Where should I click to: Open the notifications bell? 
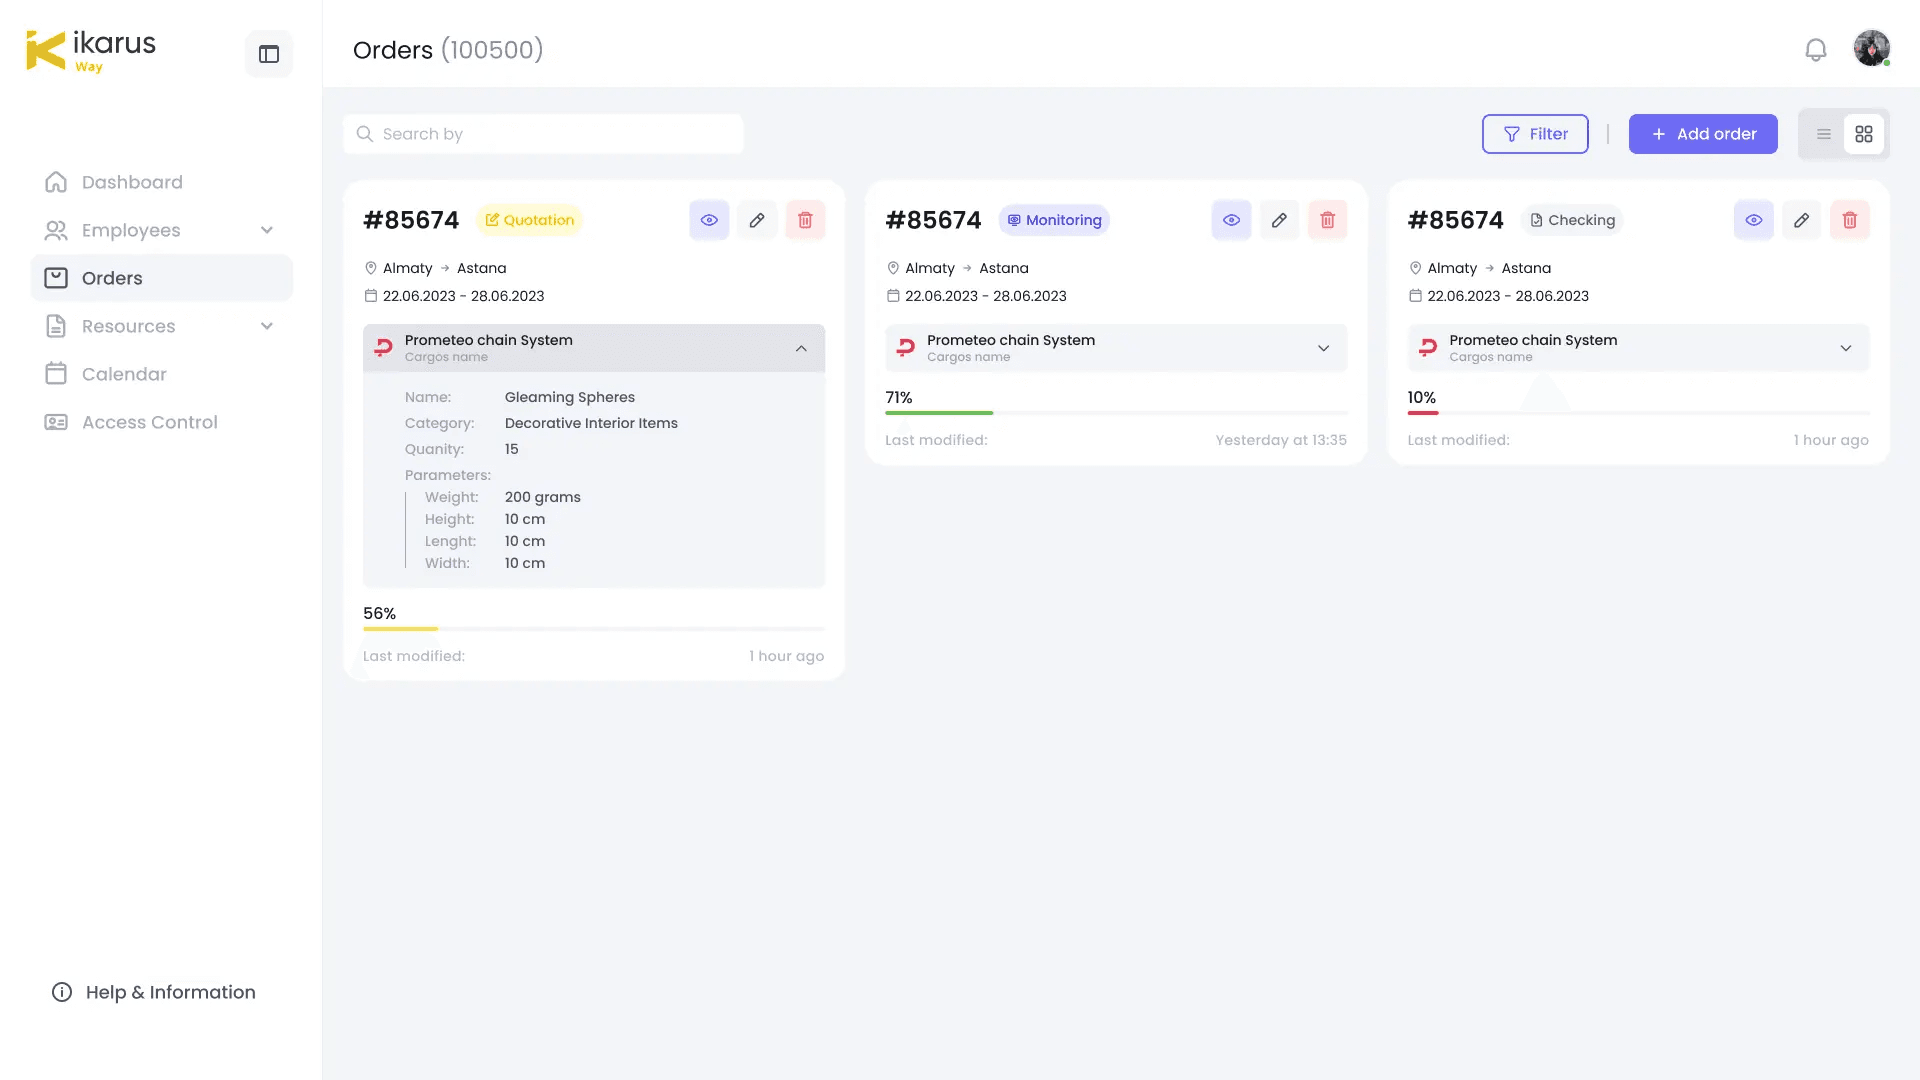[x=1815, y=50]
